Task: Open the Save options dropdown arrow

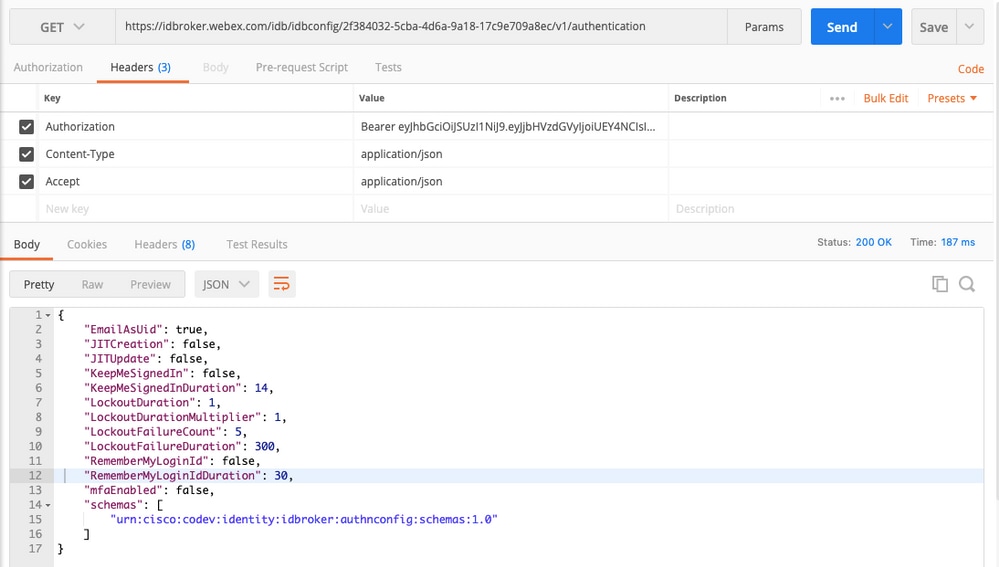Action: click(971, 27)
